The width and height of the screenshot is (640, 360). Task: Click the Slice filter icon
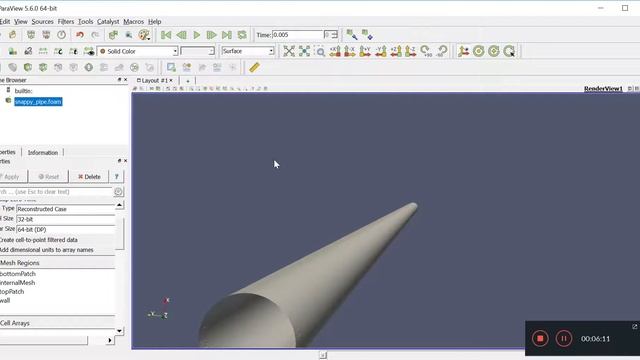43,67
